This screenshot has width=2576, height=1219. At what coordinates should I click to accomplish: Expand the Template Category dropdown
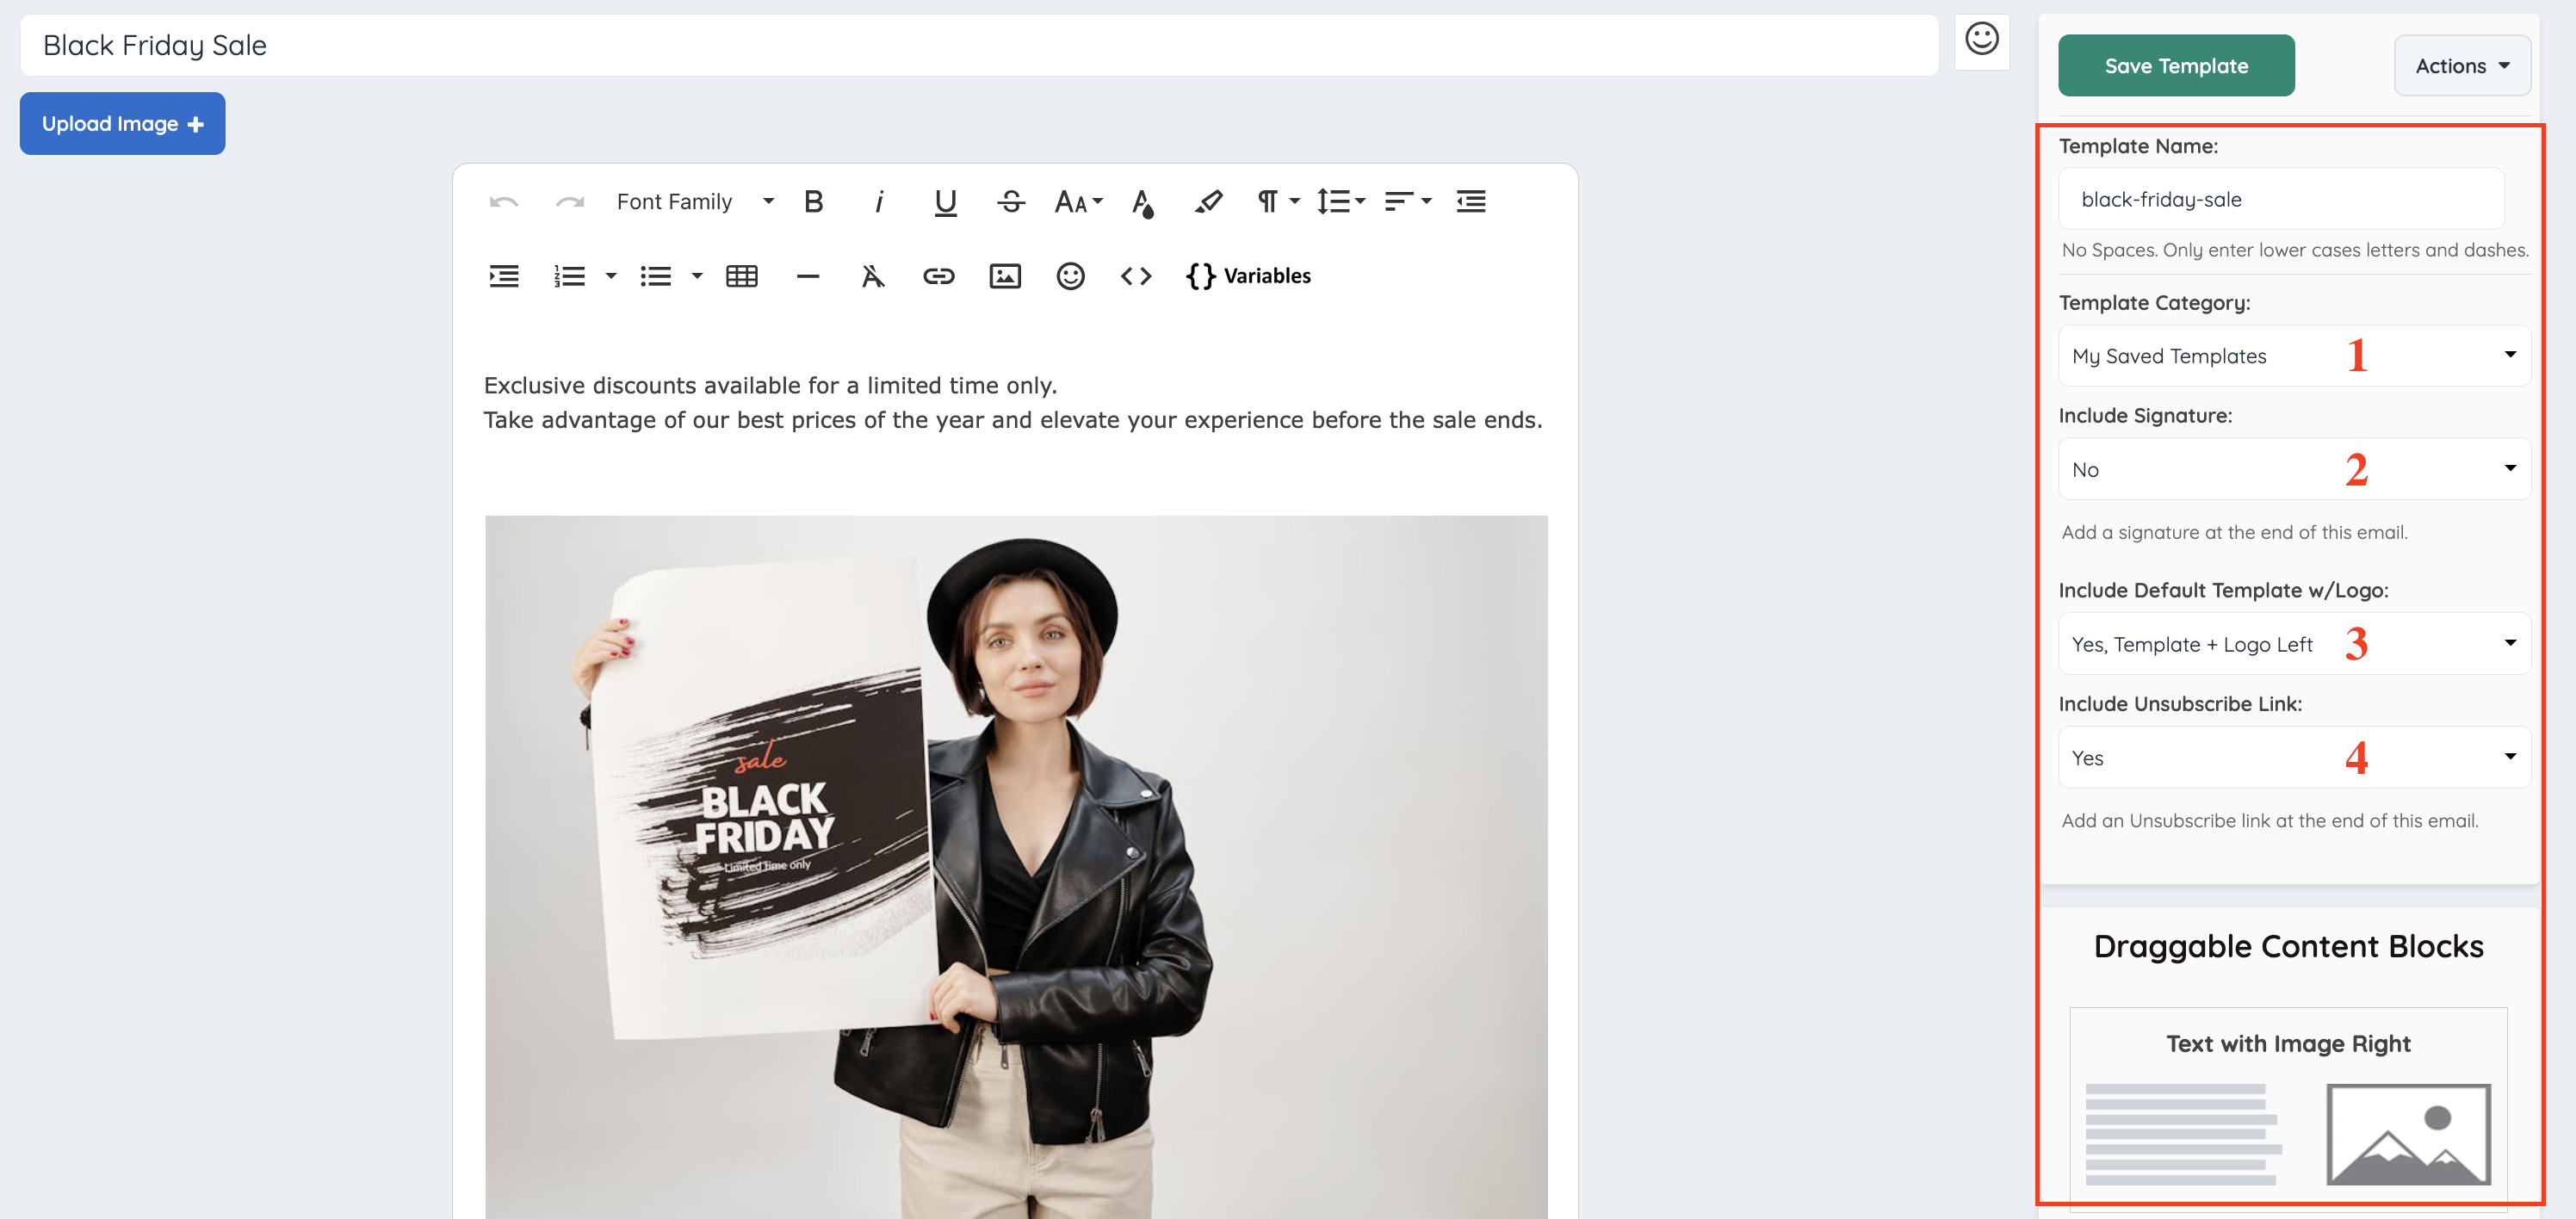[x=2293, y=356]
